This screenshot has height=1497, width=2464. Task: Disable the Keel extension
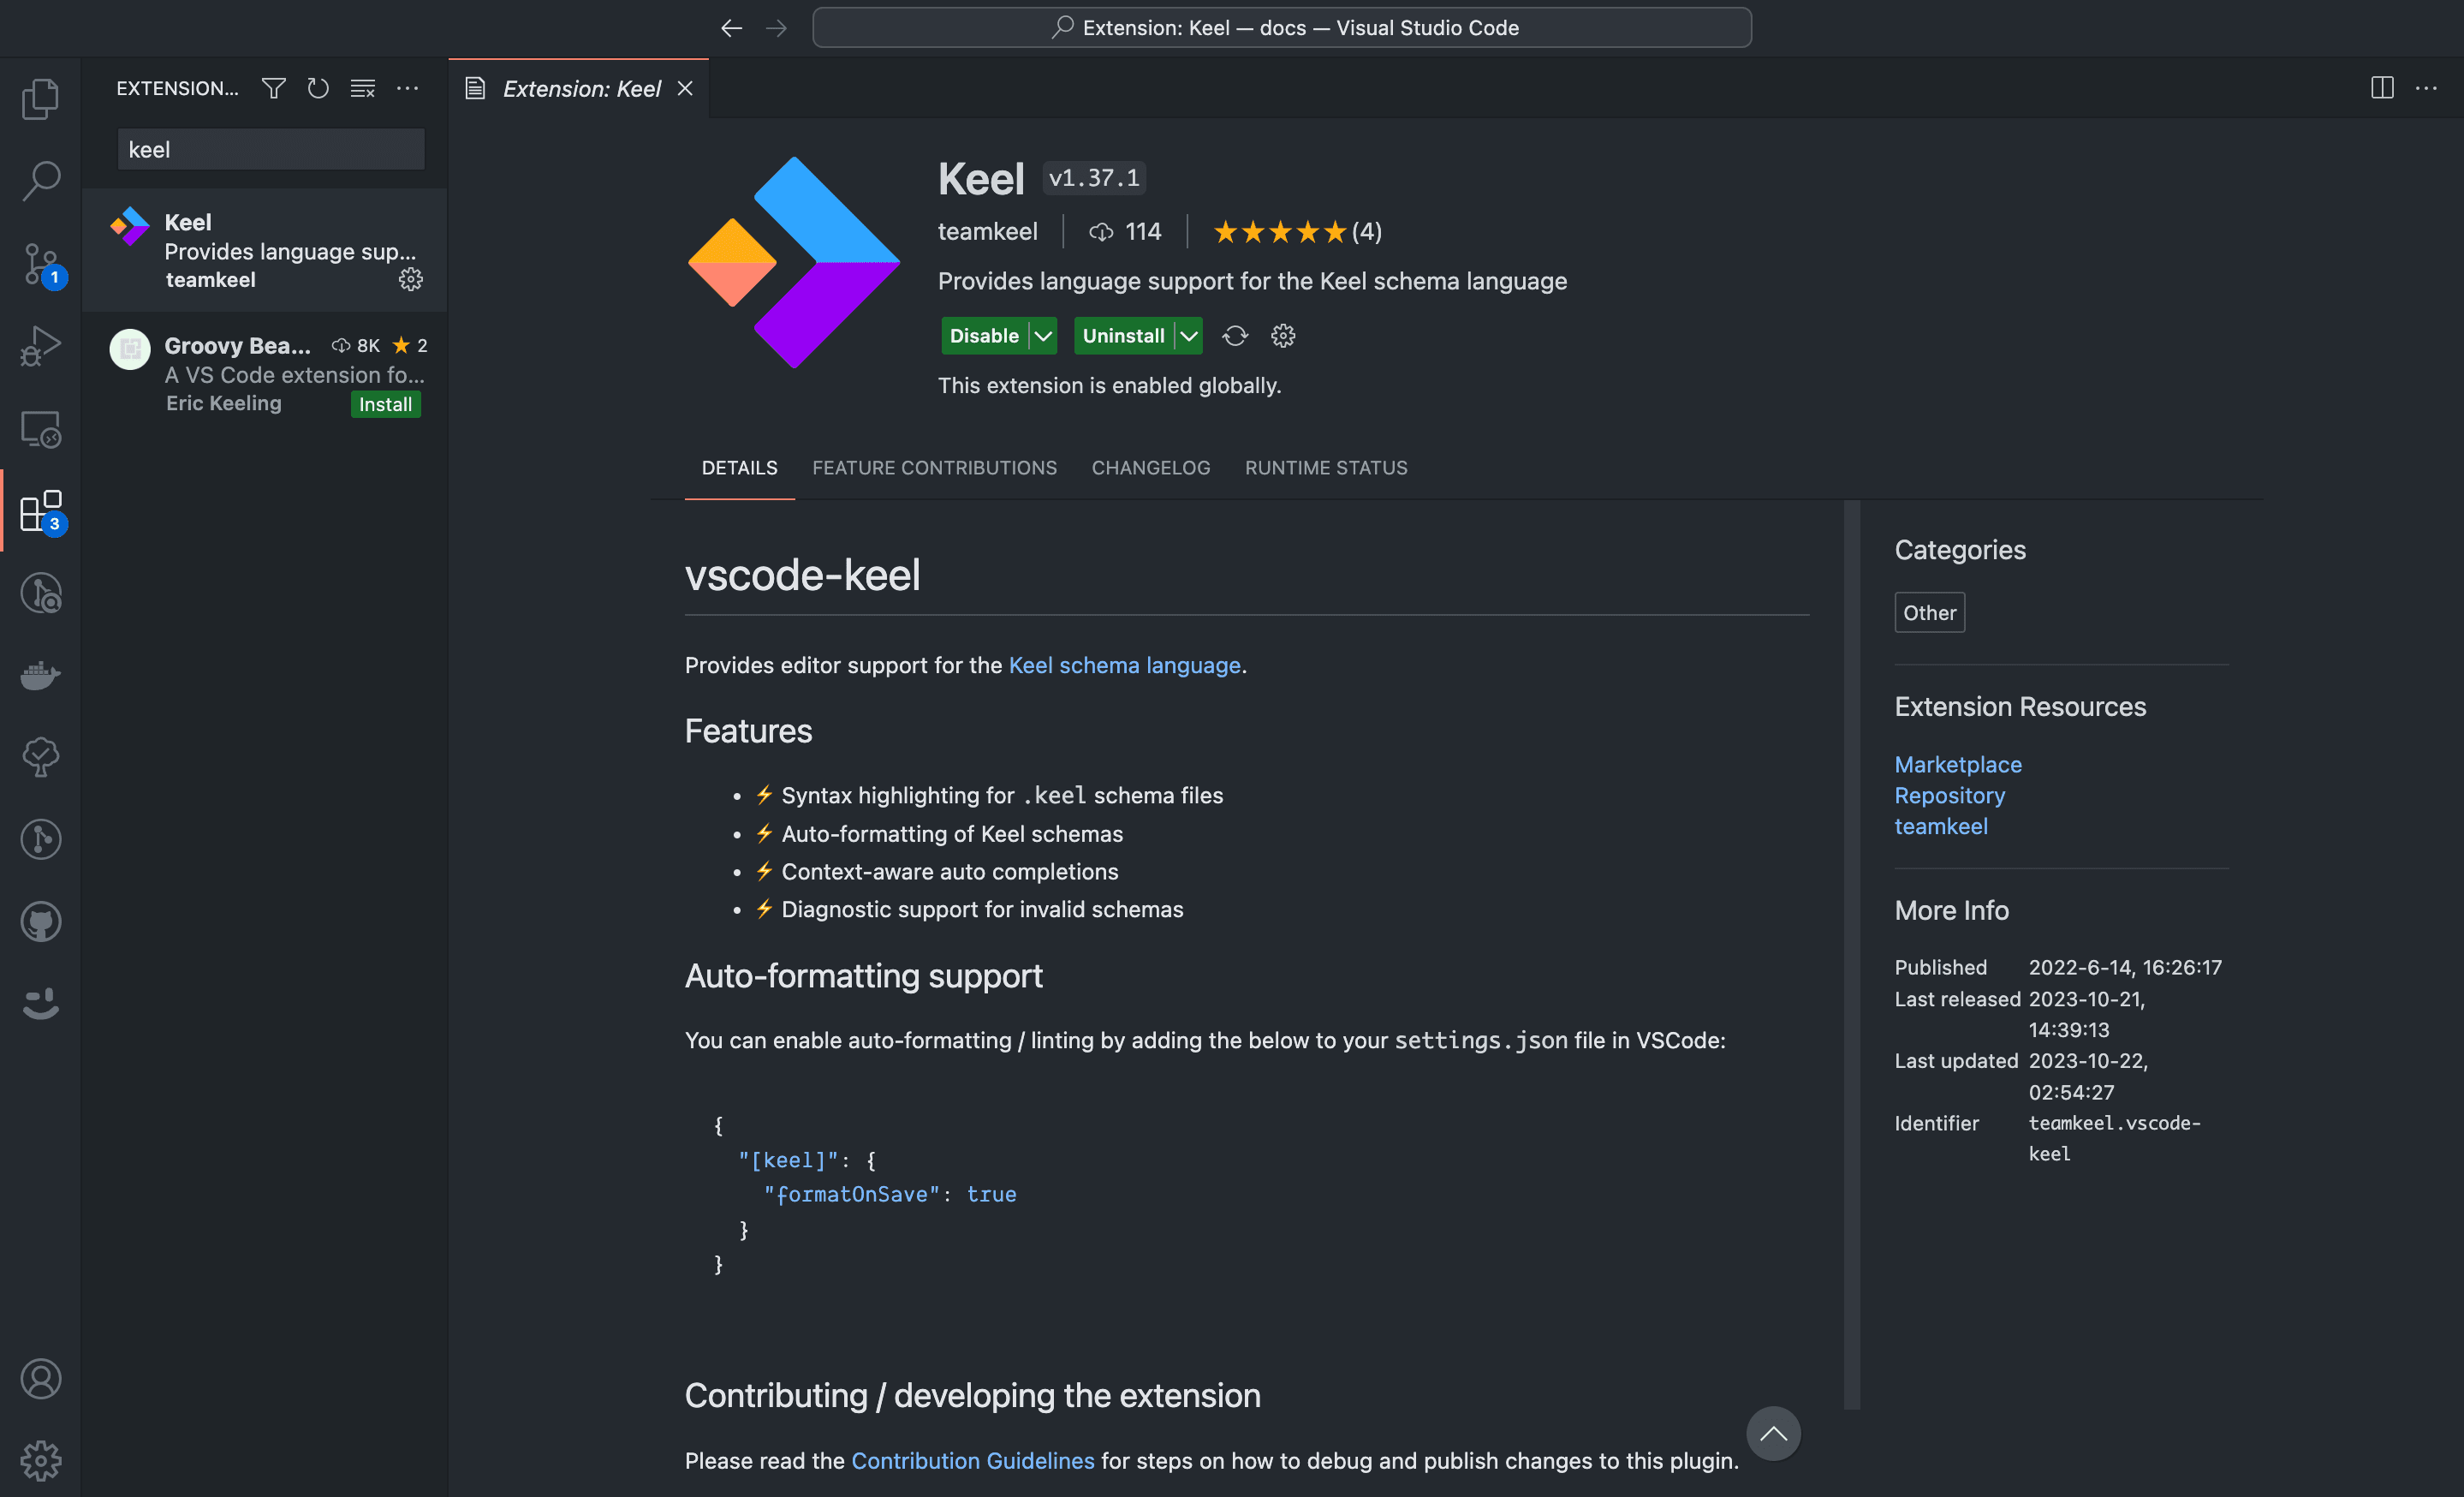[x=984, y=336]
